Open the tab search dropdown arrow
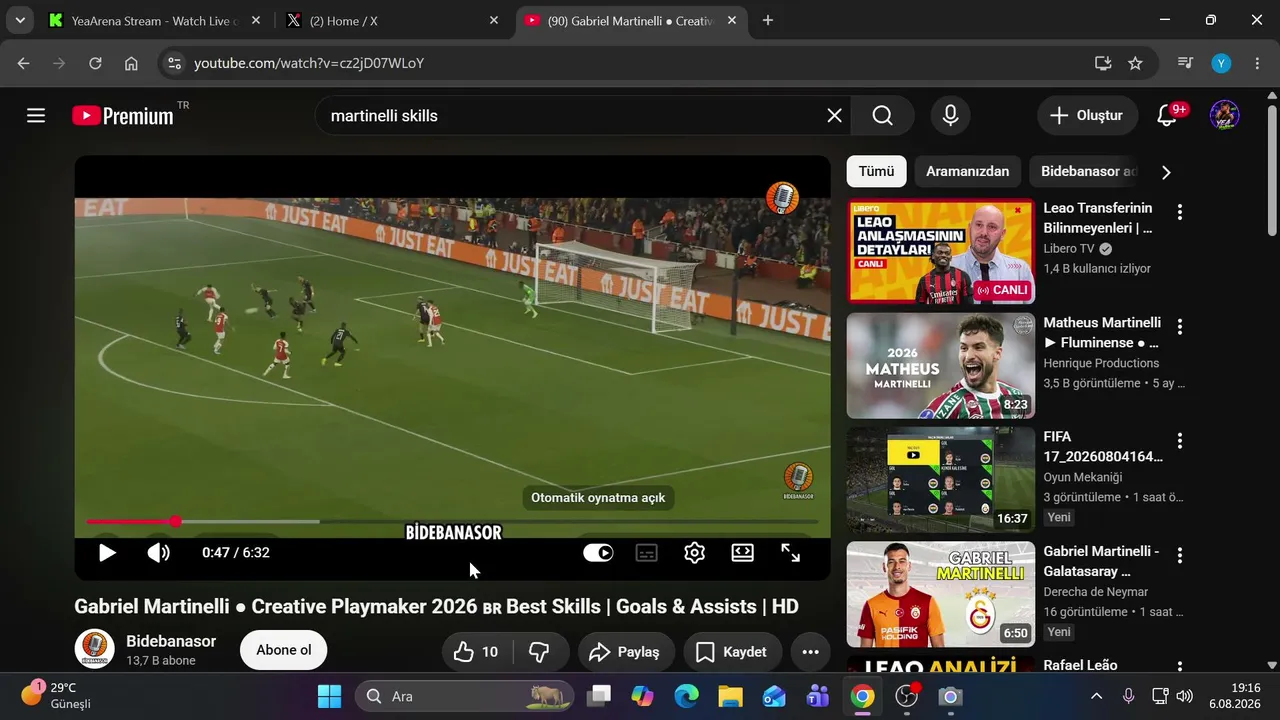1280x720 pixels. coord(19,20)
